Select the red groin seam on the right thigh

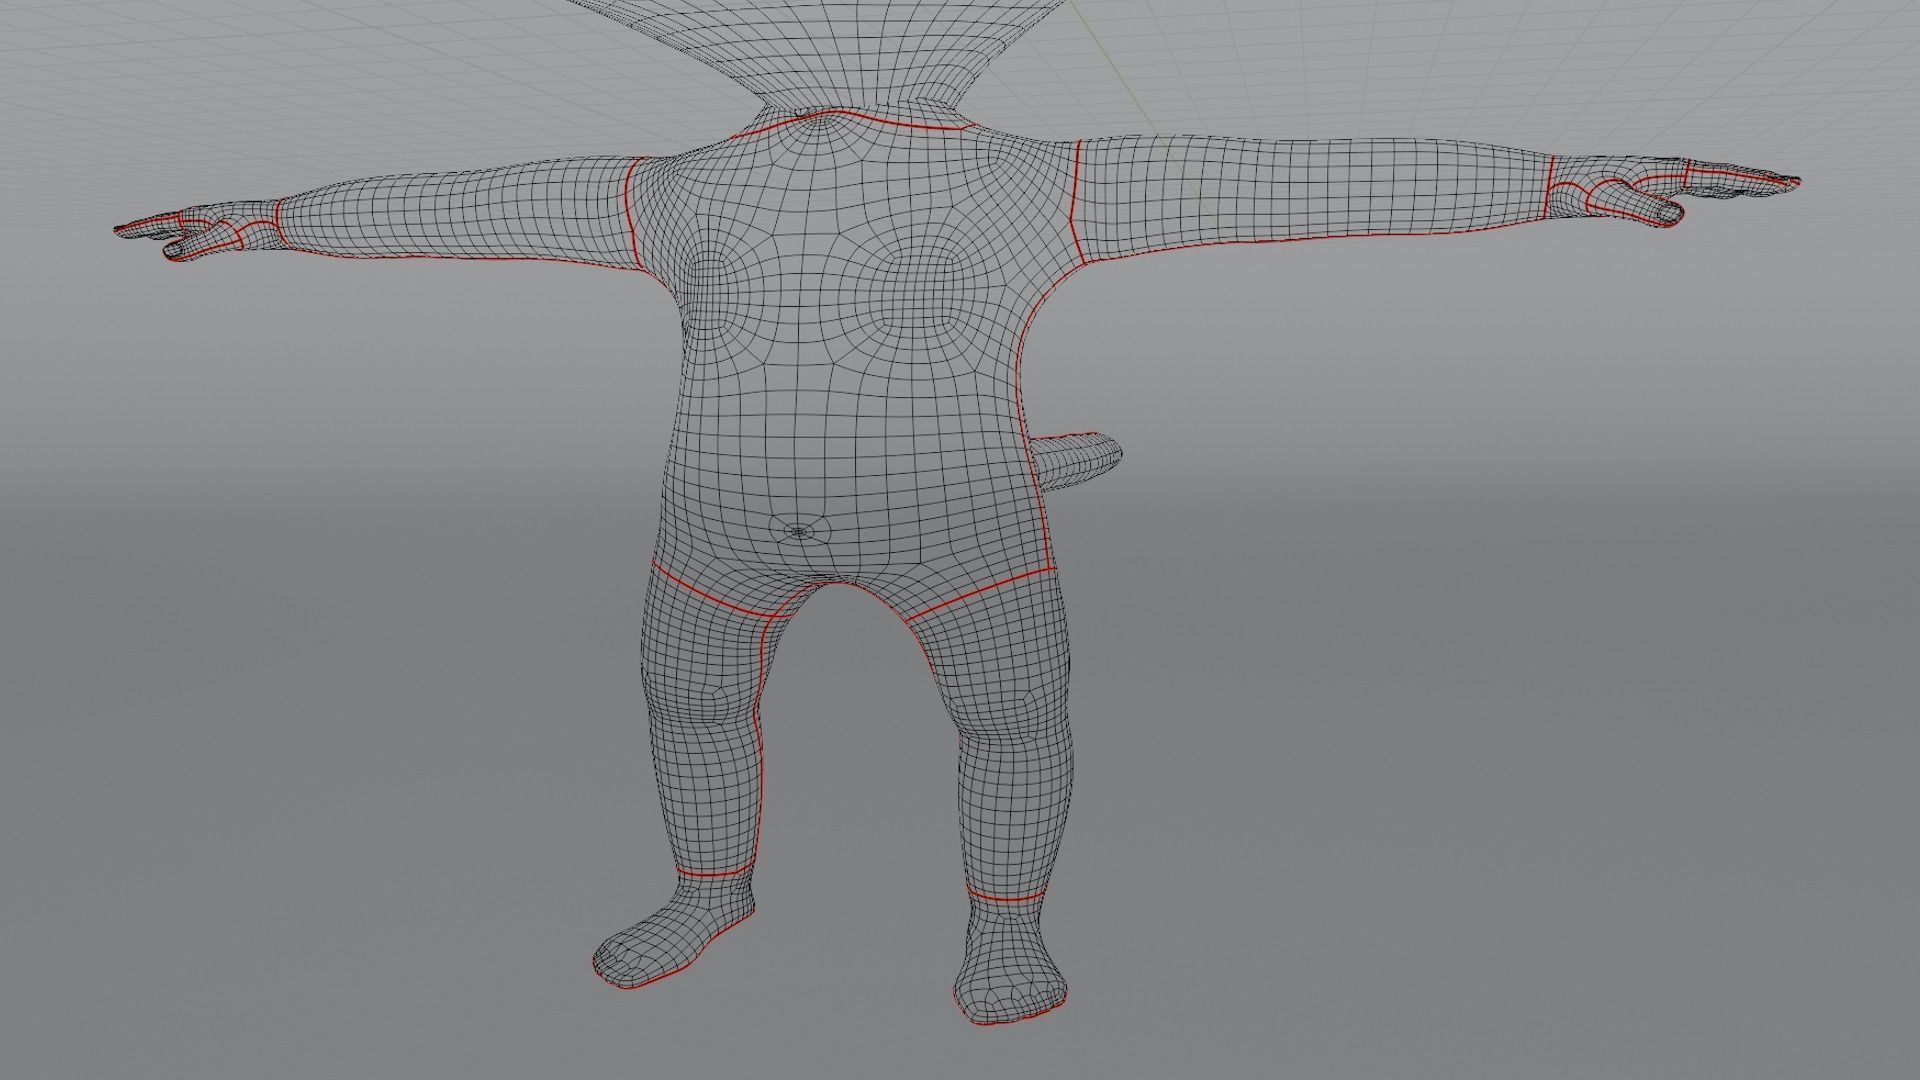point(980,592)
